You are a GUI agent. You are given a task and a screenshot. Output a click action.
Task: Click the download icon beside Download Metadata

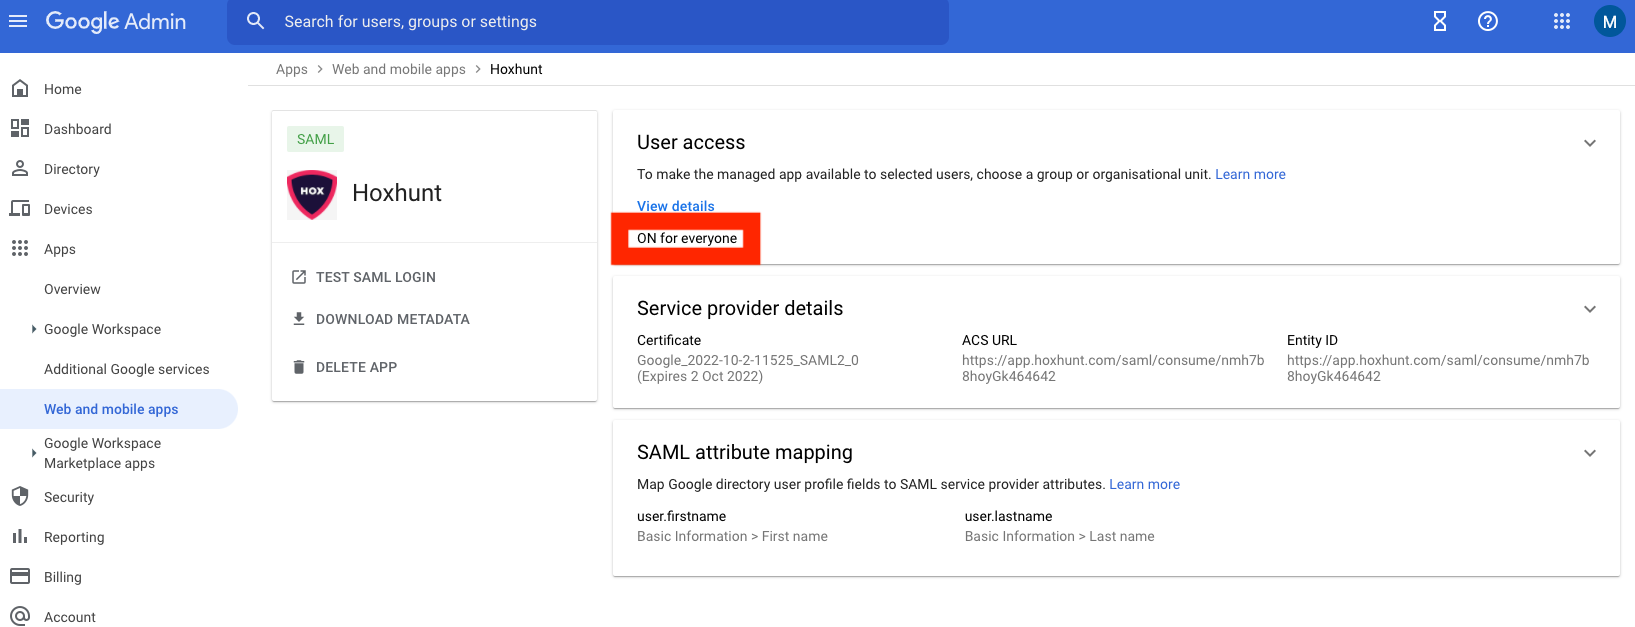(298, 319)
